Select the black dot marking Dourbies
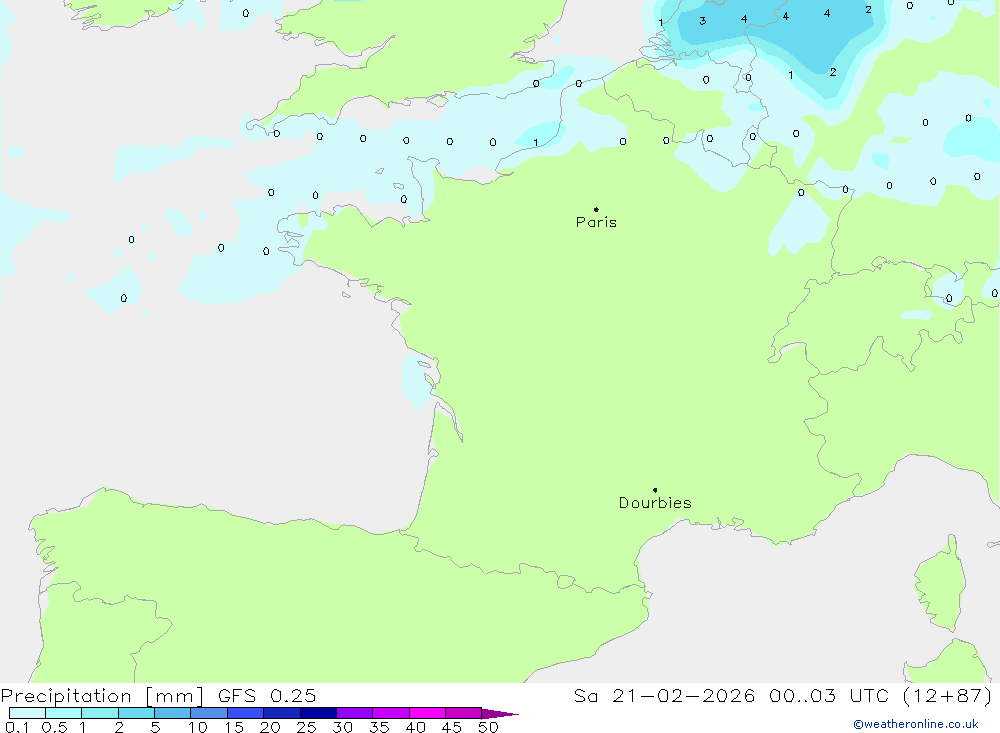This screenshot has height=733, width=1000. [x=655, y=490]
